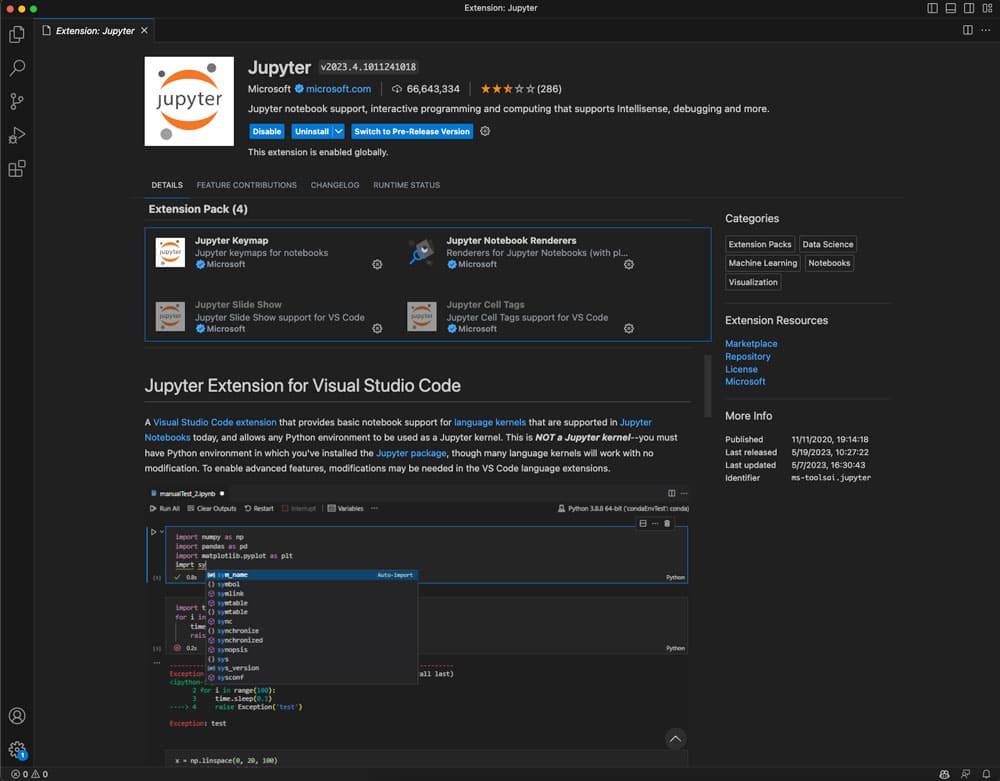1000x781 pixels.
Task: Click the readme vertical scrollbar
Action: (707, 386)
